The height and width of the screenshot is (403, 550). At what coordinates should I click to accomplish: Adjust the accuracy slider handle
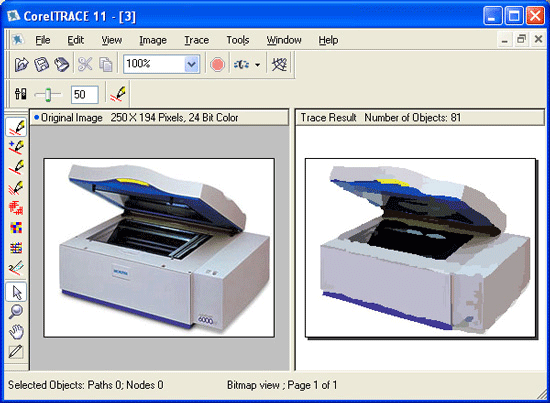[48, 95]
